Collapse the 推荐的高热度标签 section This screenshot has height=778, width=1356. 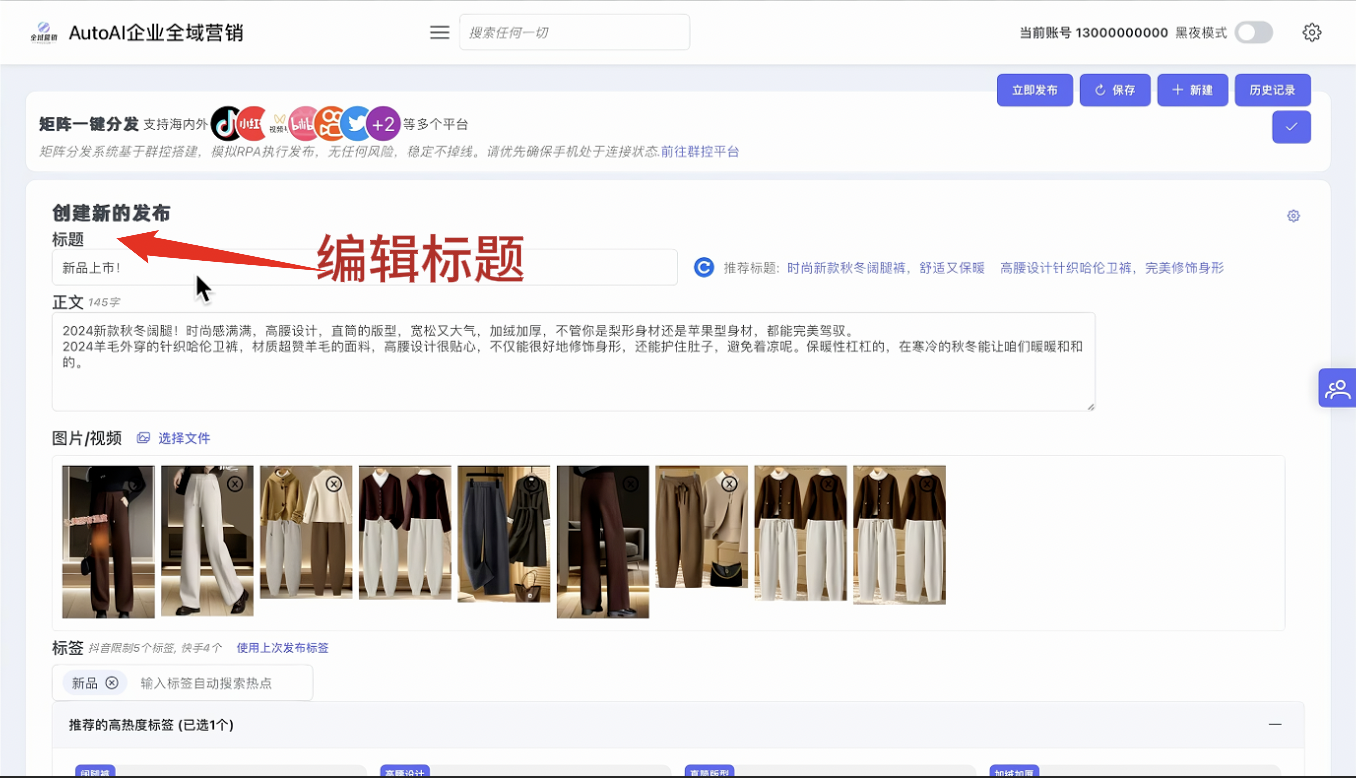click(1275, 724)
